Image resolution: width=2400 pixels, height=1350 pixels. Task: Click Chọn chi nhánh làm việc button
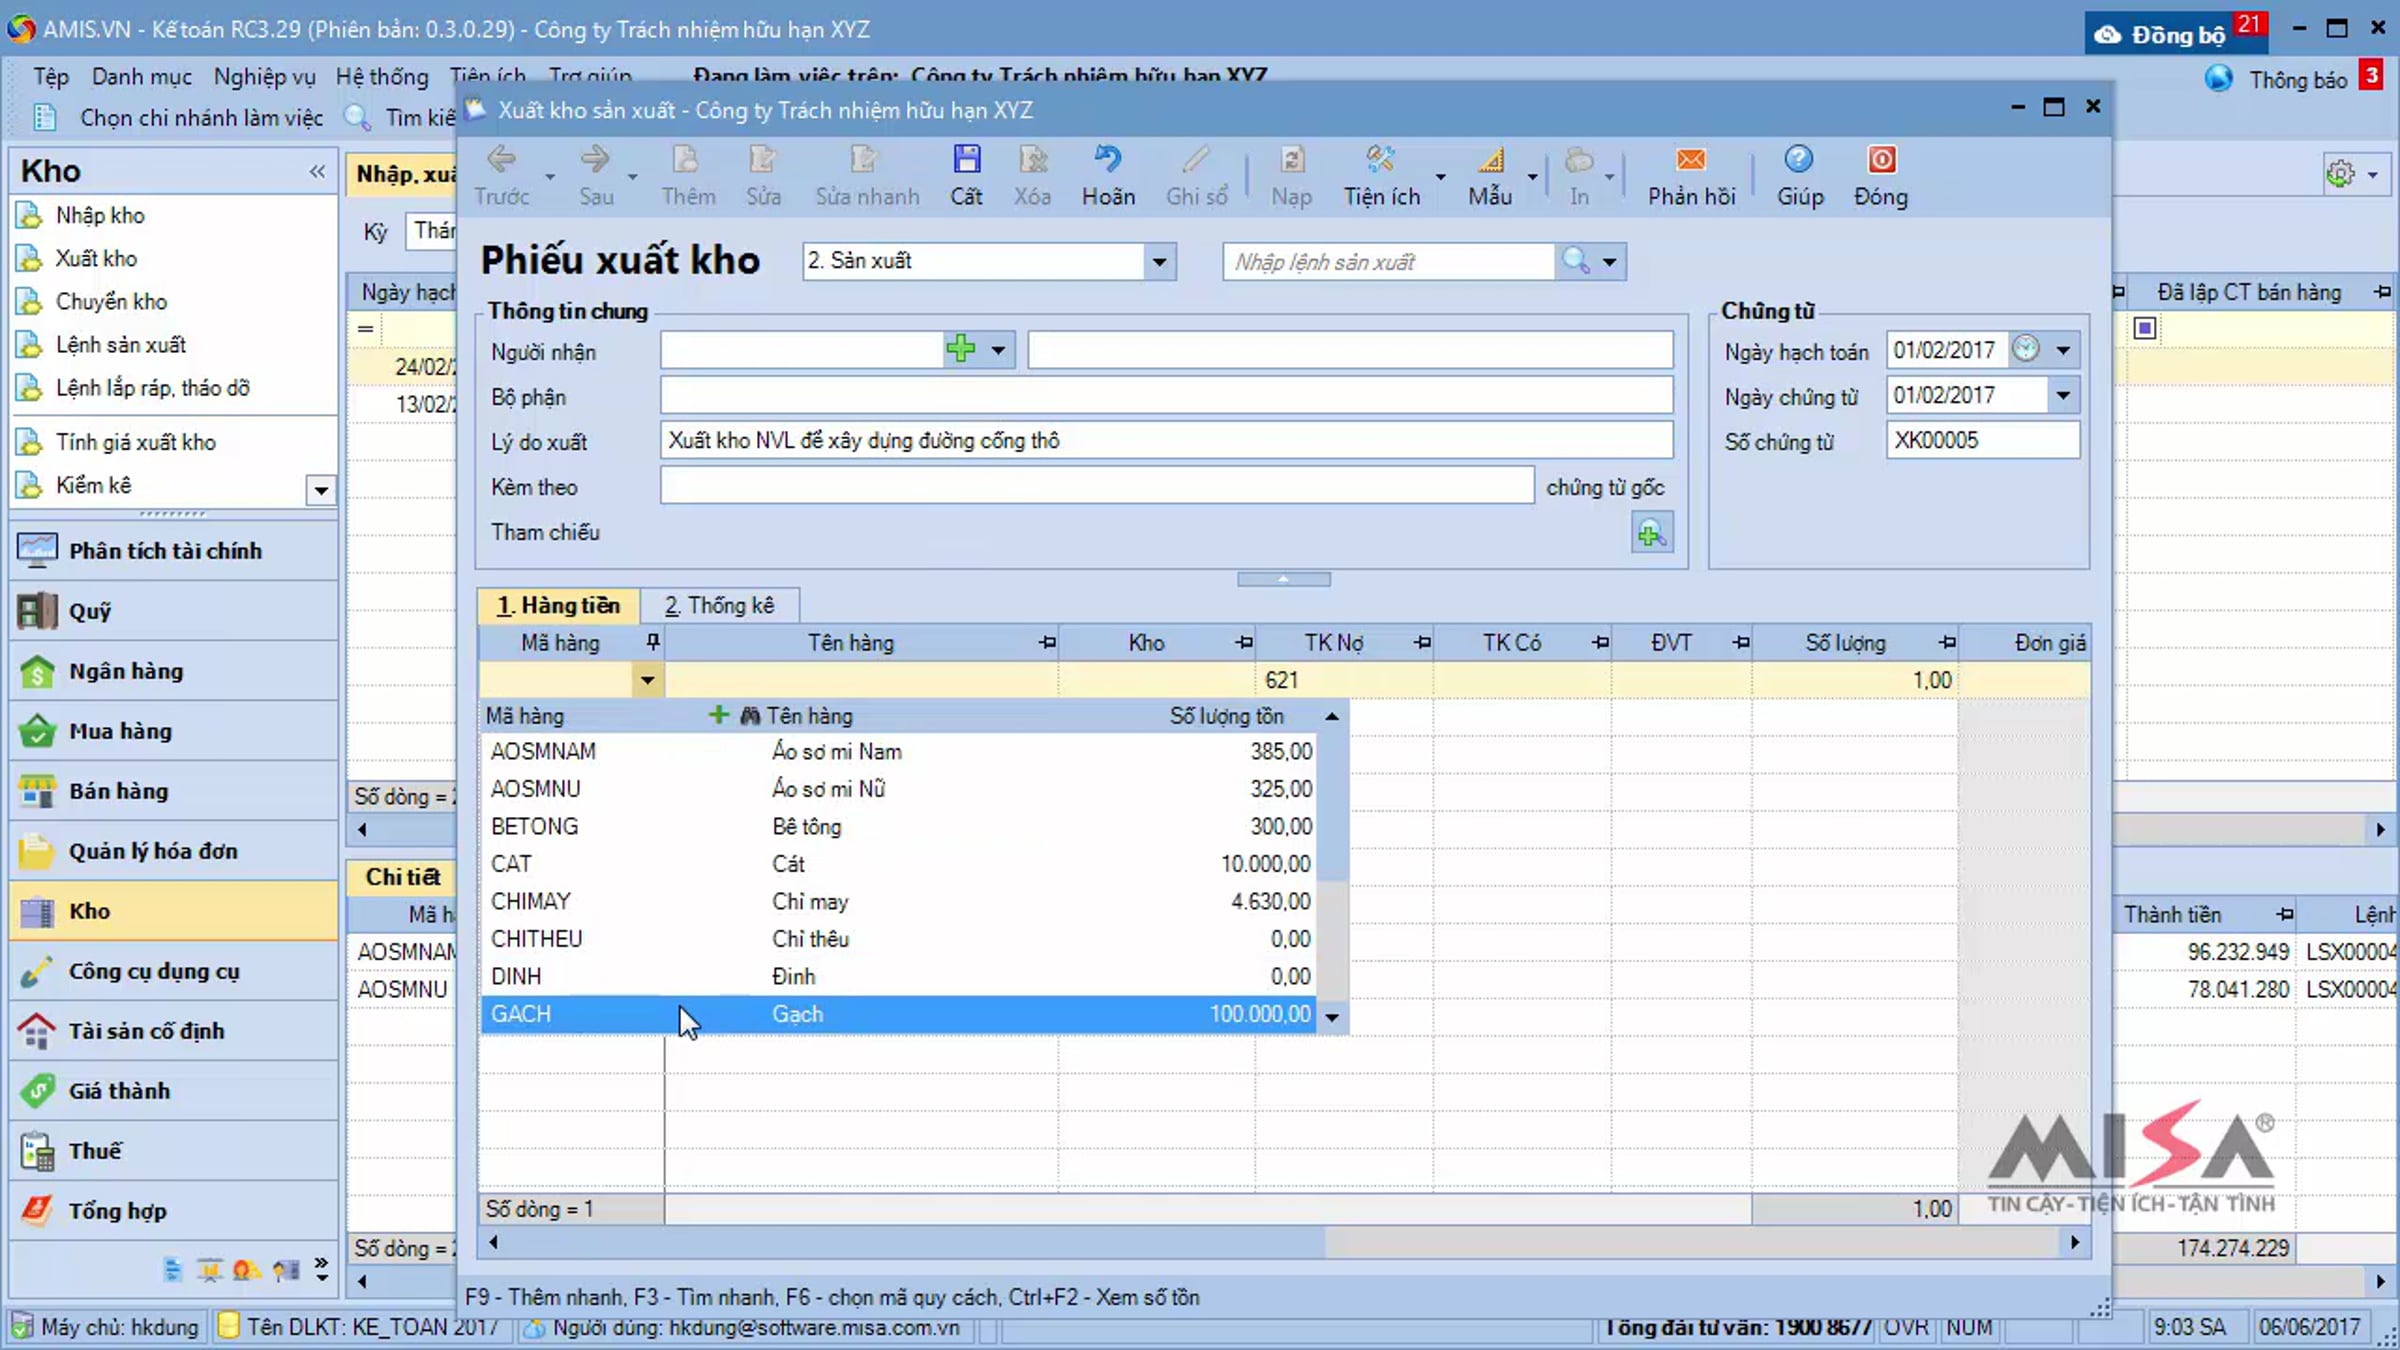tap(180, 118)
